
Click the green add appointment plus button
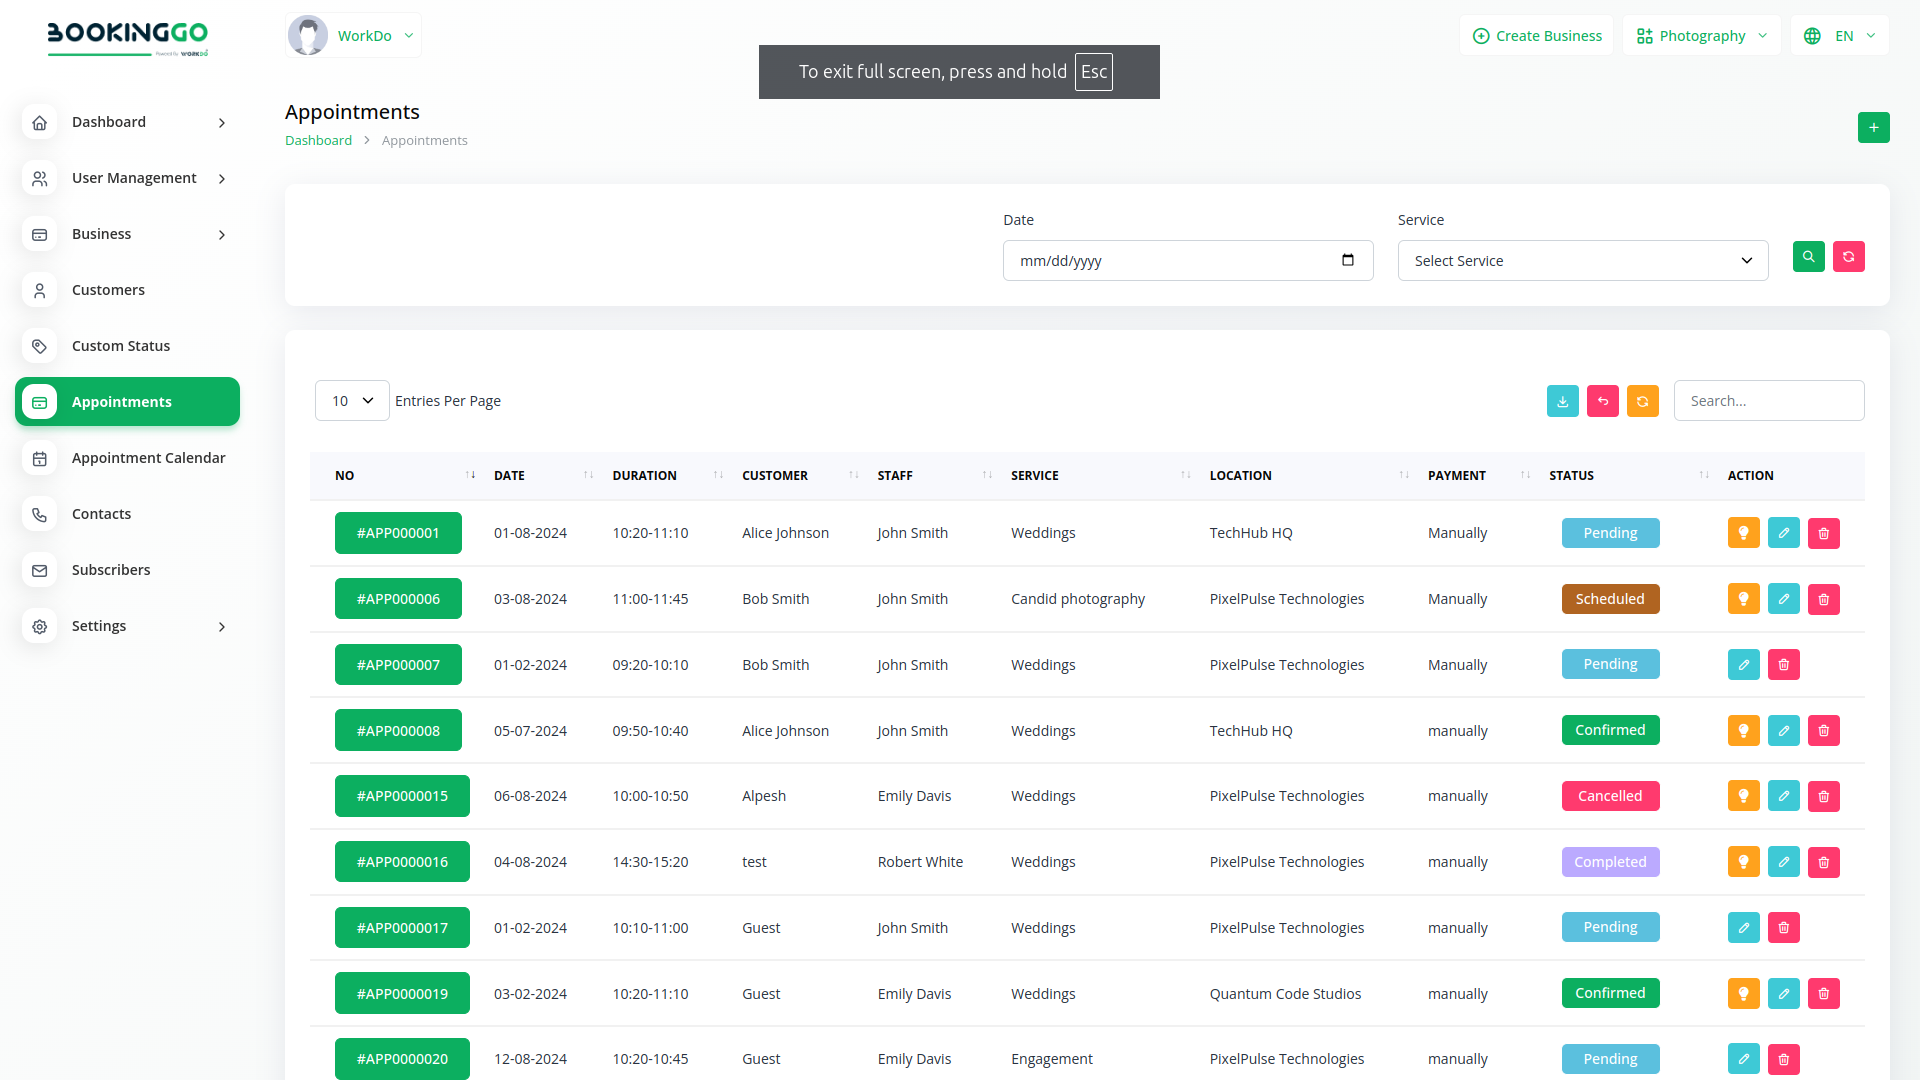click(1873, 127)
